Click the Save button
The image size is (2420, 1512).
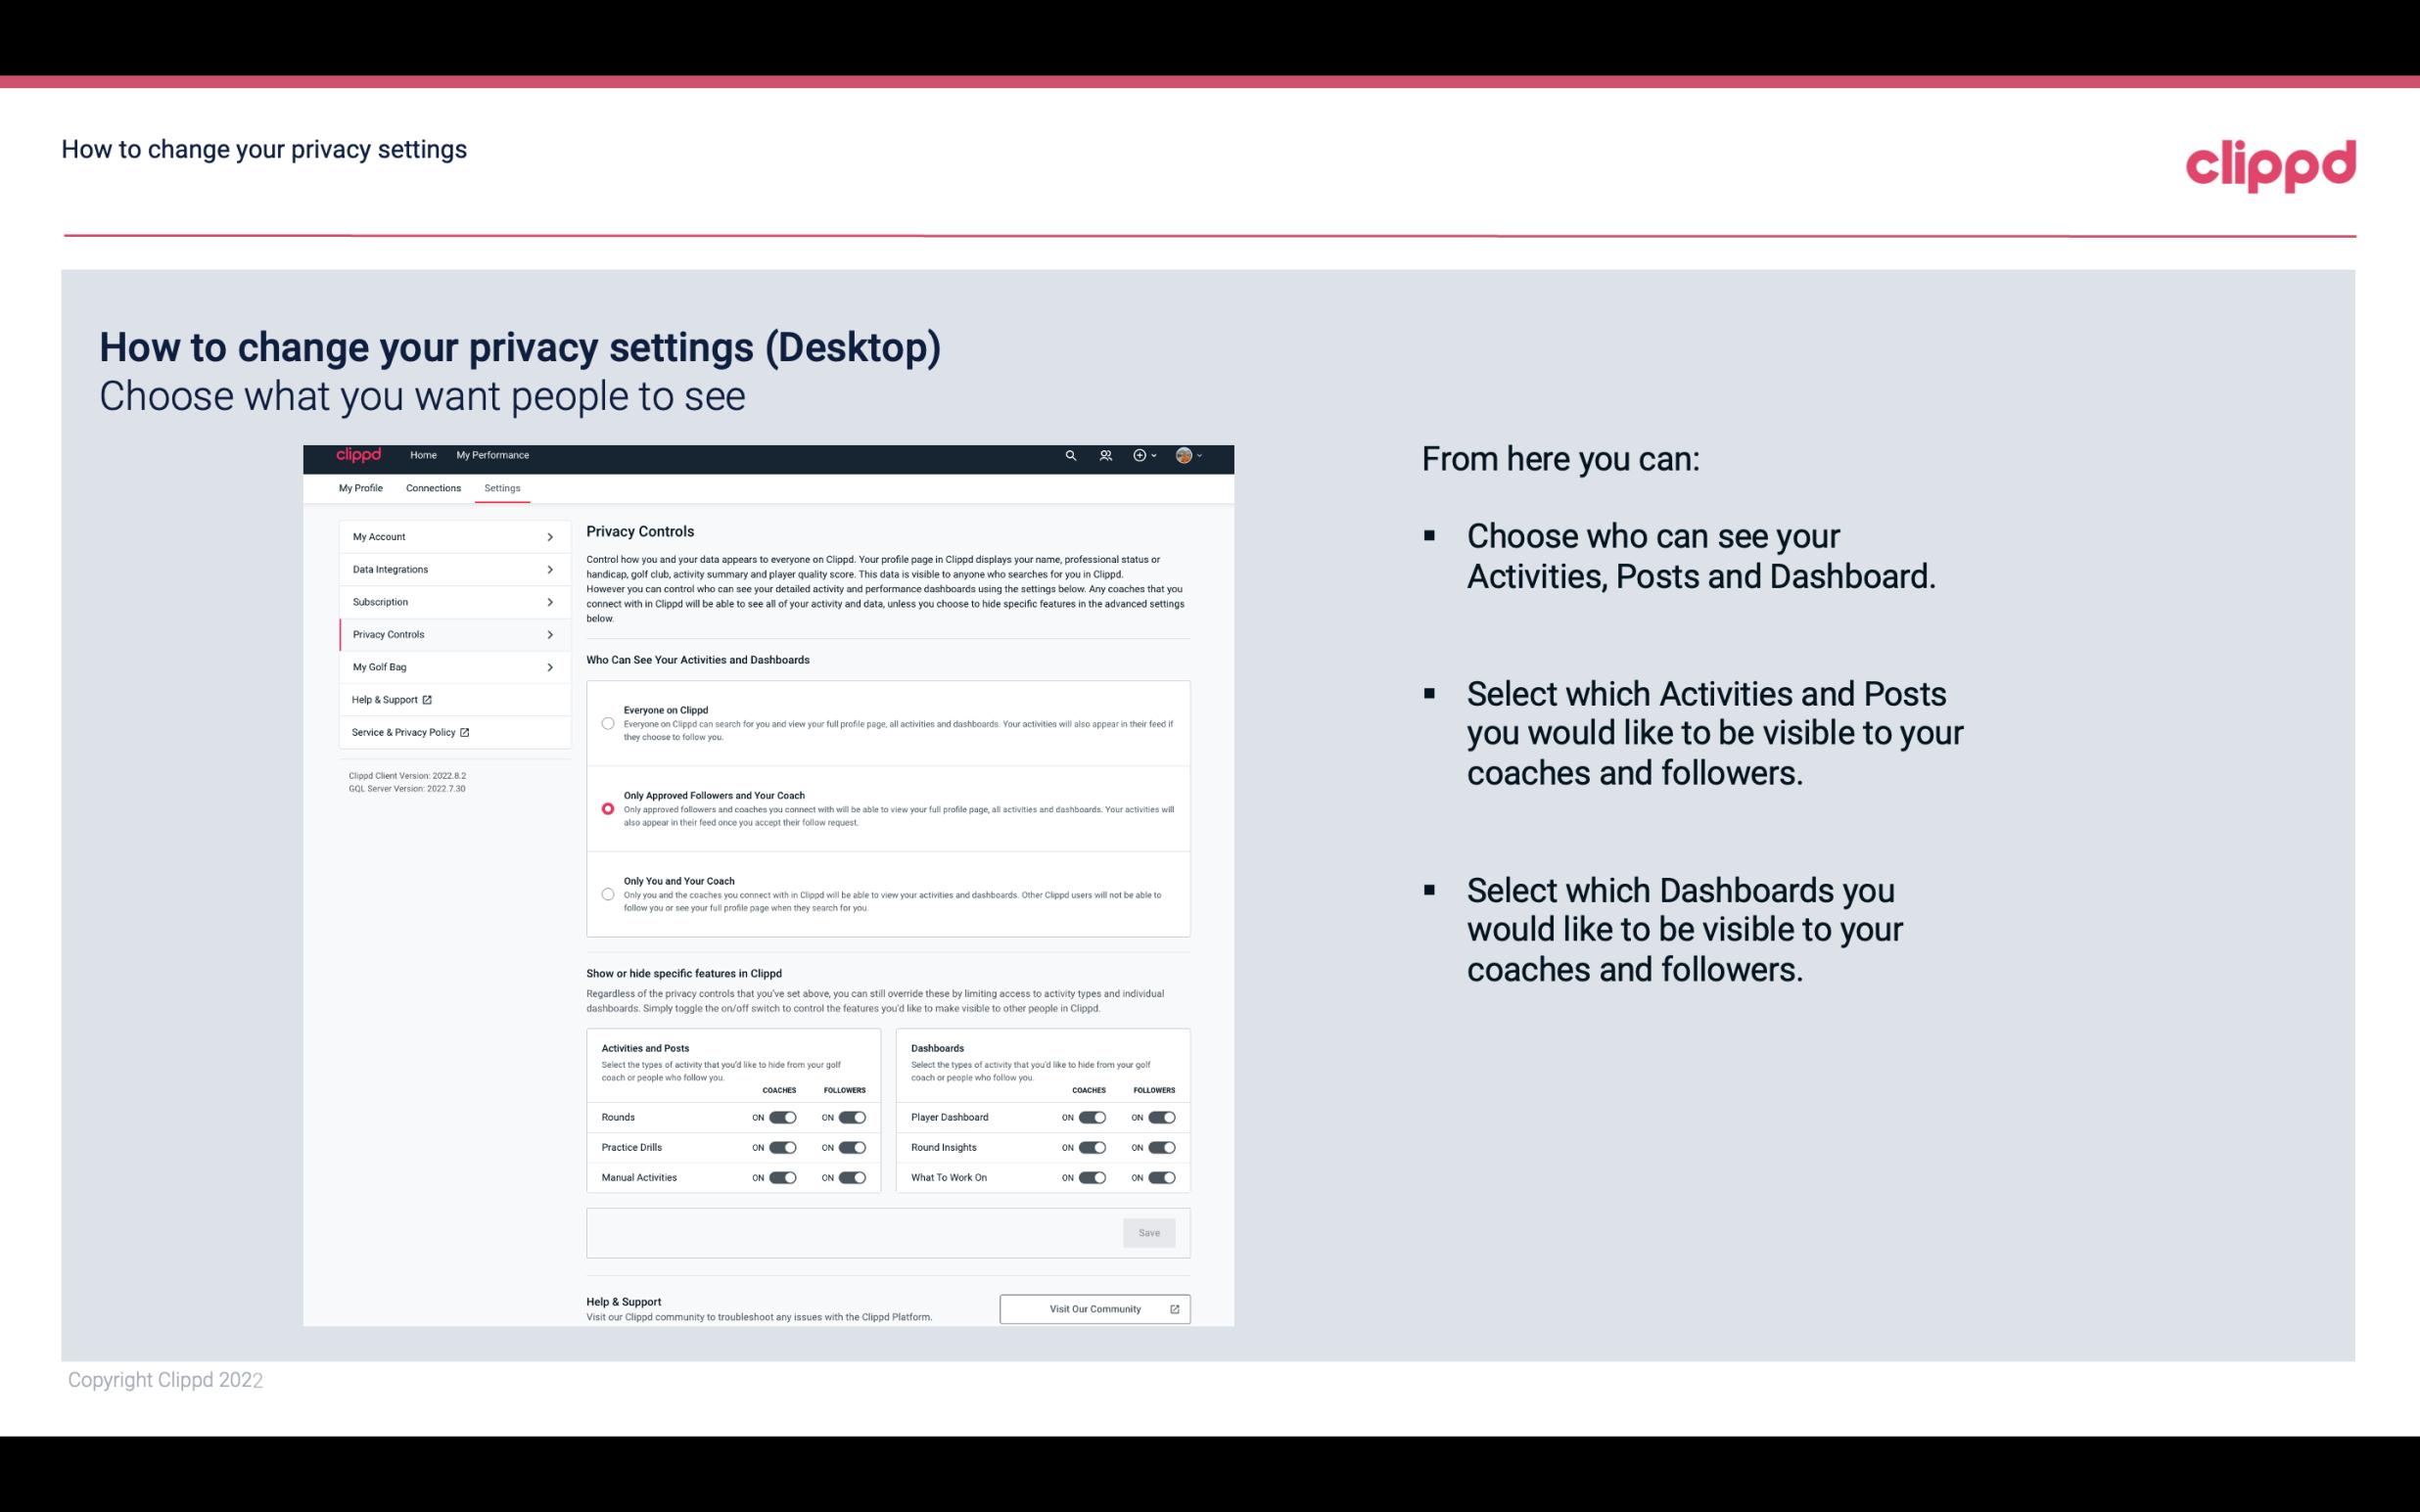1148,1231
